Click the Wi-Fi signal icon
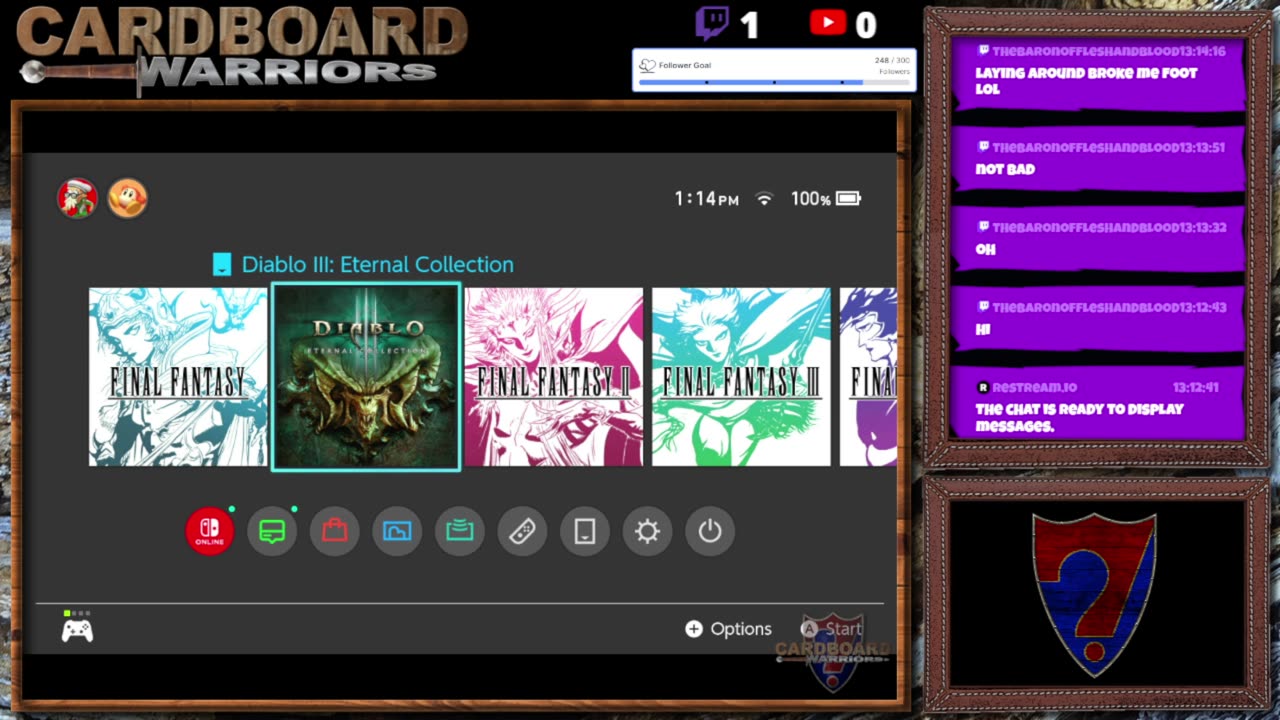Screen dimensions: 1280x720 (764, 198)
